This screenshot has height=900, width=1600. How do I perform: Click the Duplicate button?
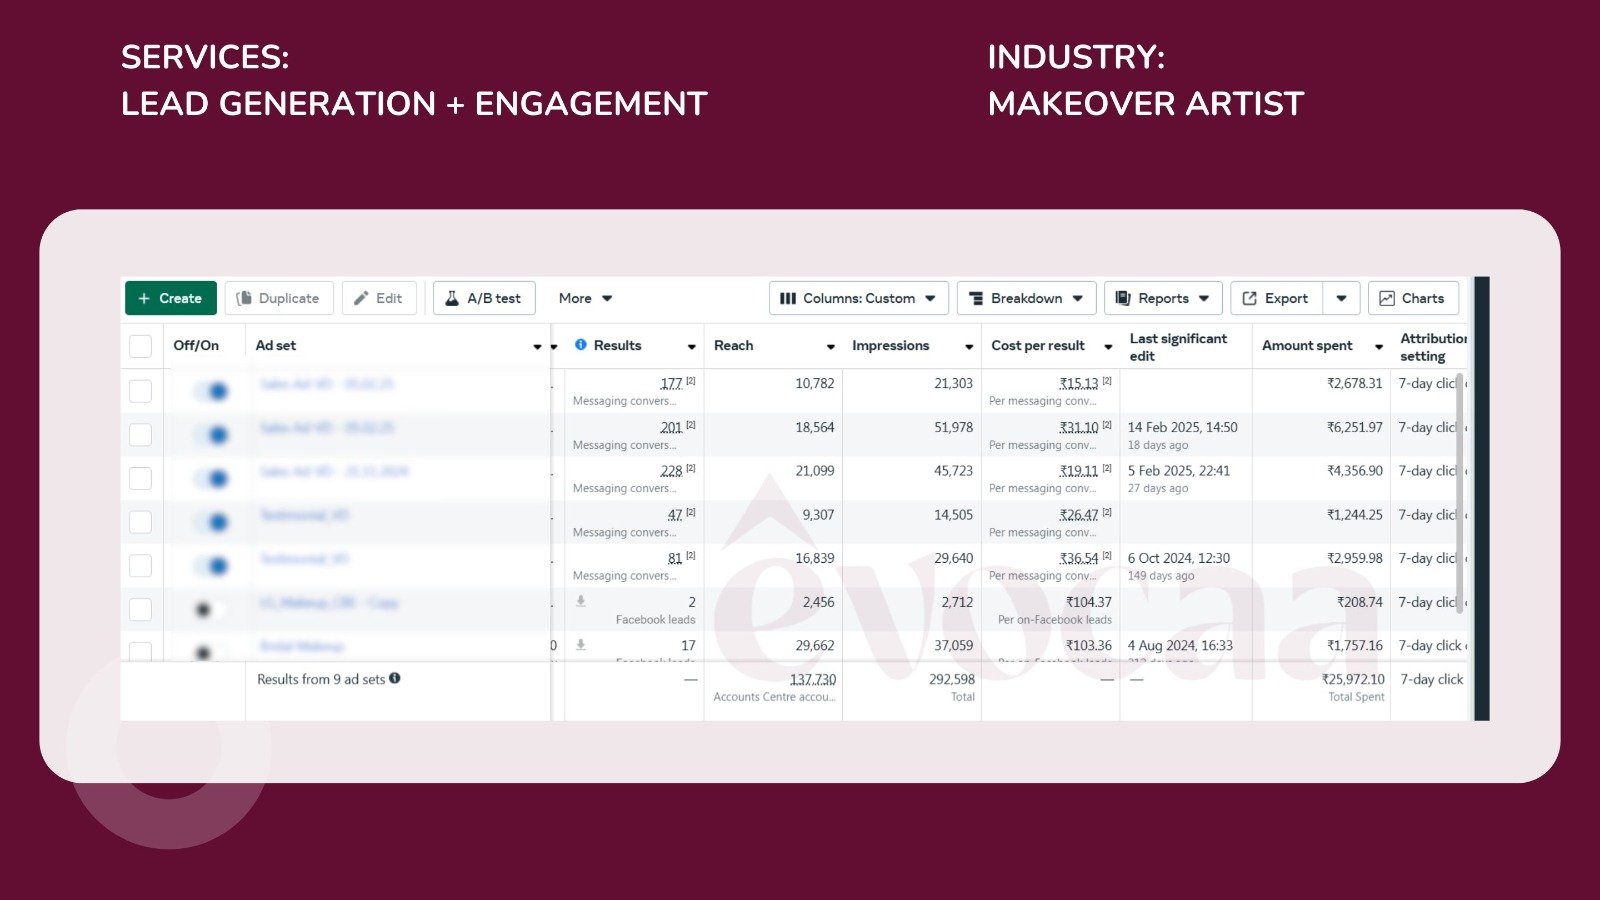[278, 298]
